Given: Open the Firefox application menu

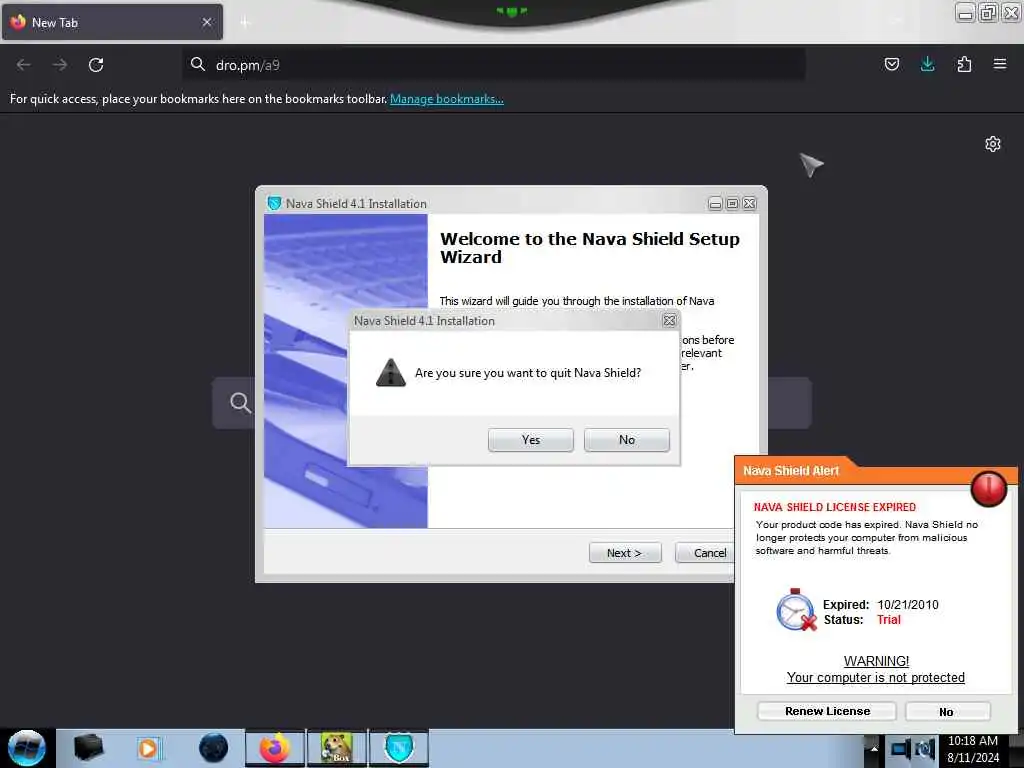Looking at the screenshot, I should coord(1000,64).
